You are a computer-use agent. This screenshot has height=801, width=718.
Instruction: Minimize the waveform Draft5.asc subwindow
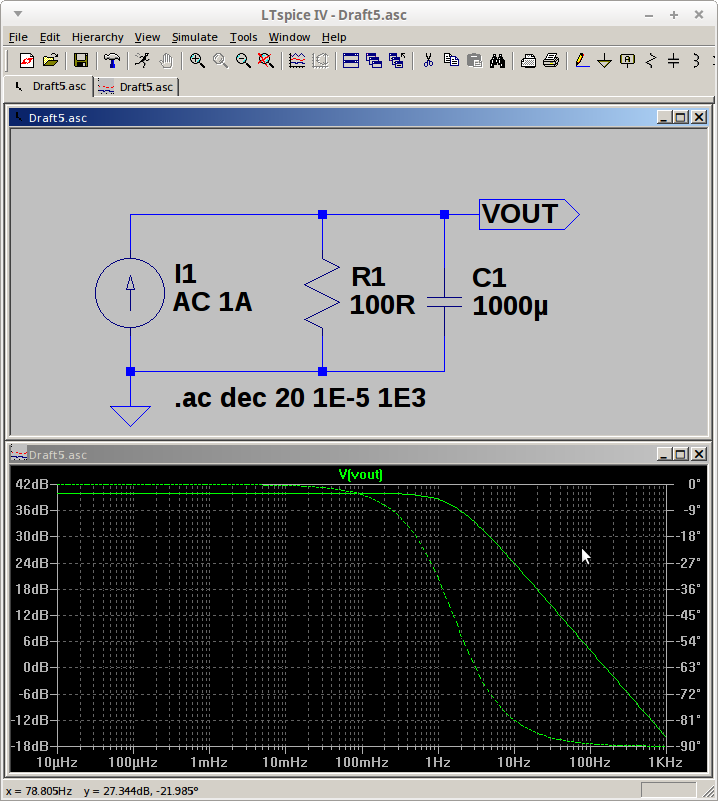[x=663, y=454]
